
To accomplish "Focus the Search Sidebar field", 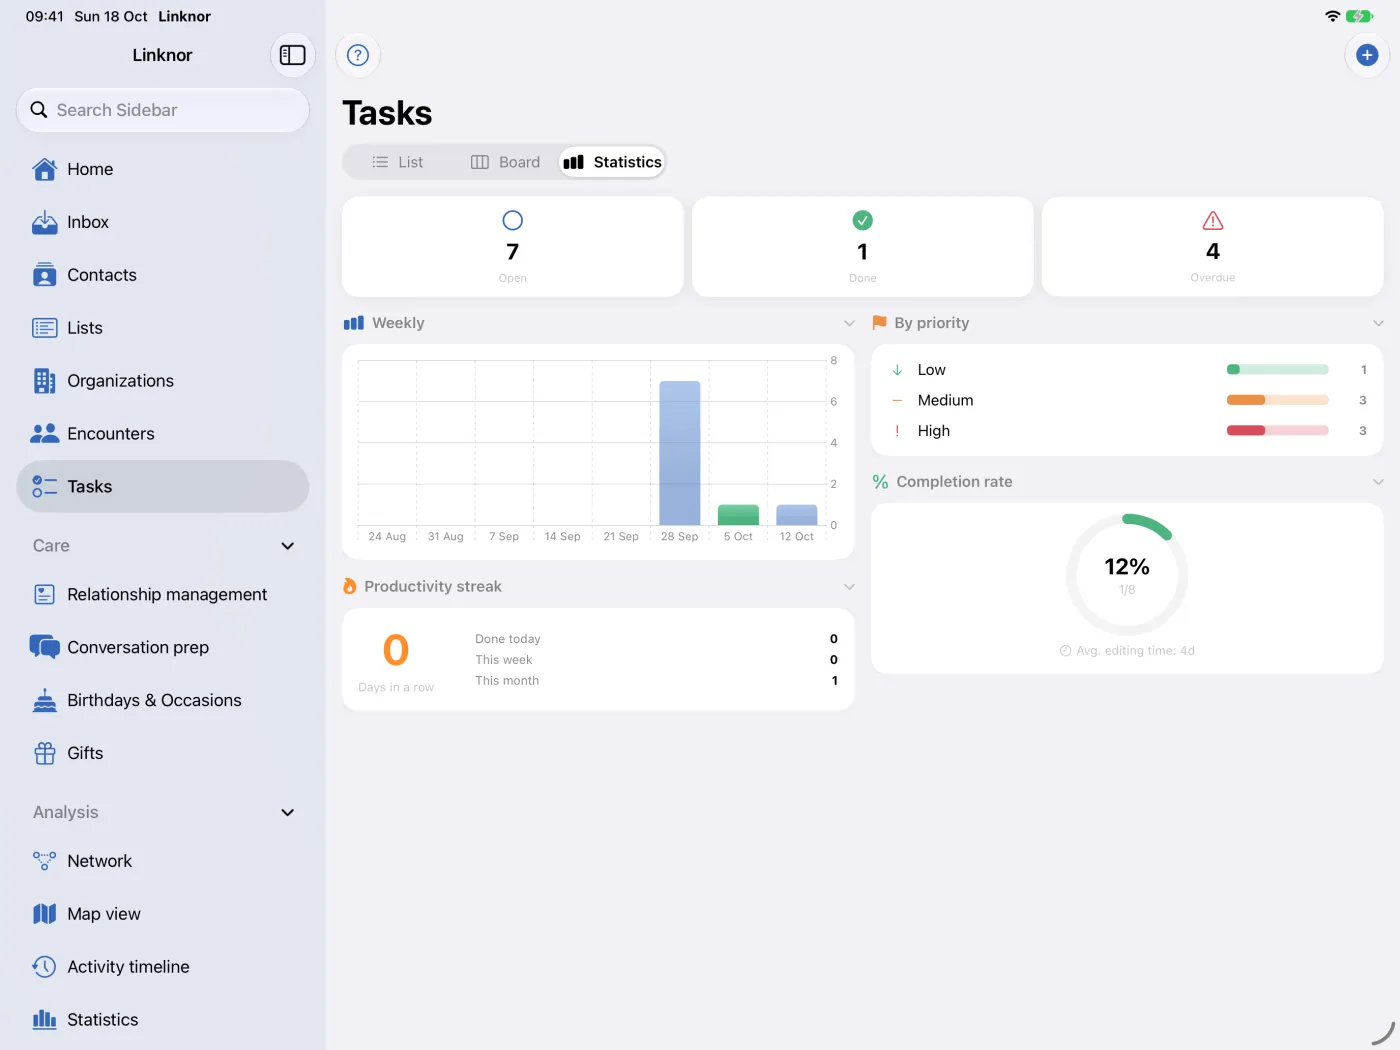I will tap(163, 110).
